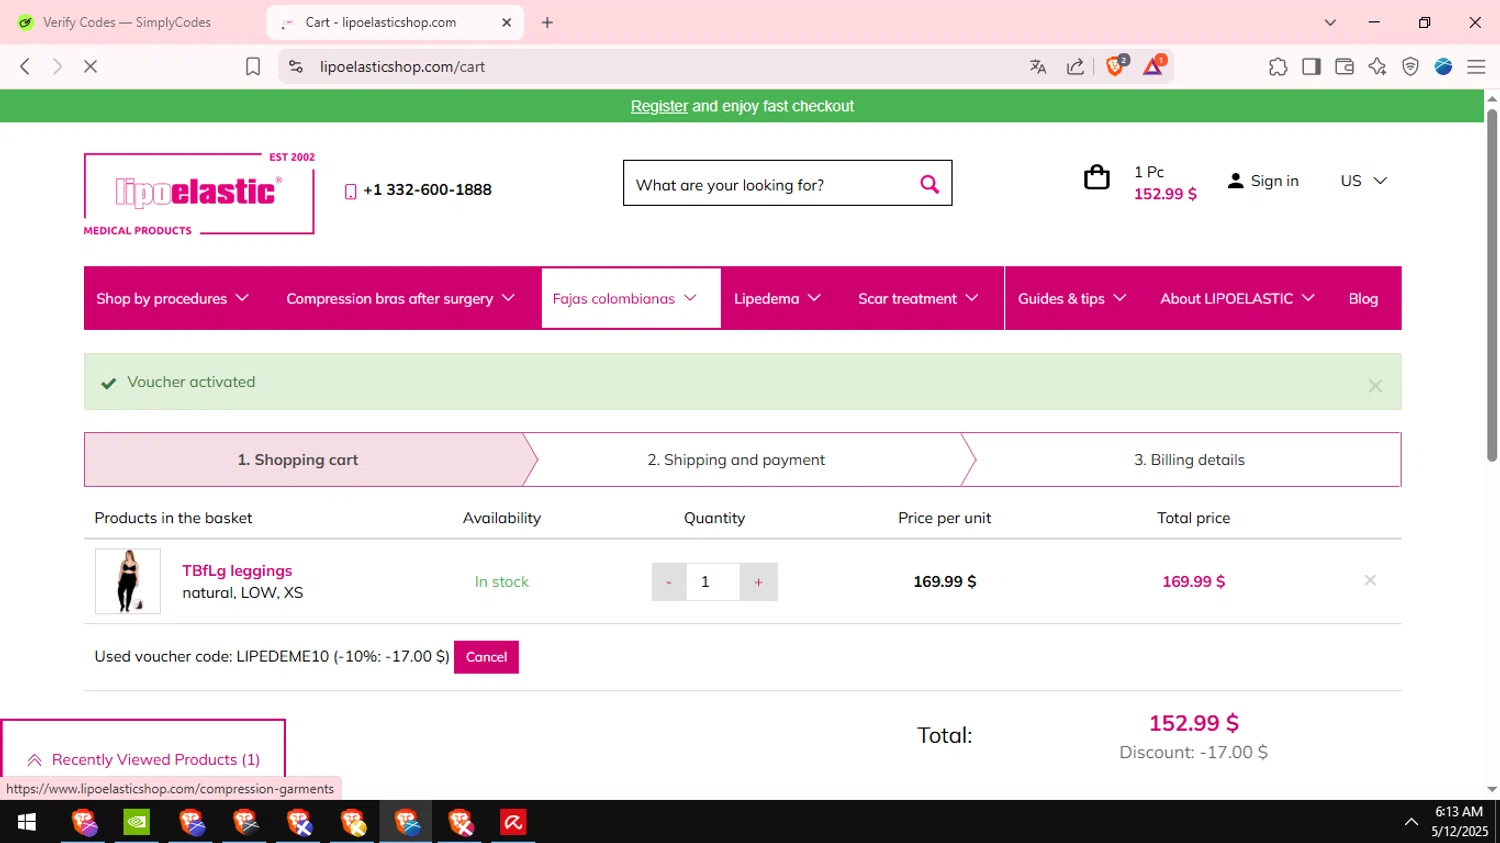Open Brave Wallet icon
The height and width of the screenshot is (843, 1500).
point(1344,67)
